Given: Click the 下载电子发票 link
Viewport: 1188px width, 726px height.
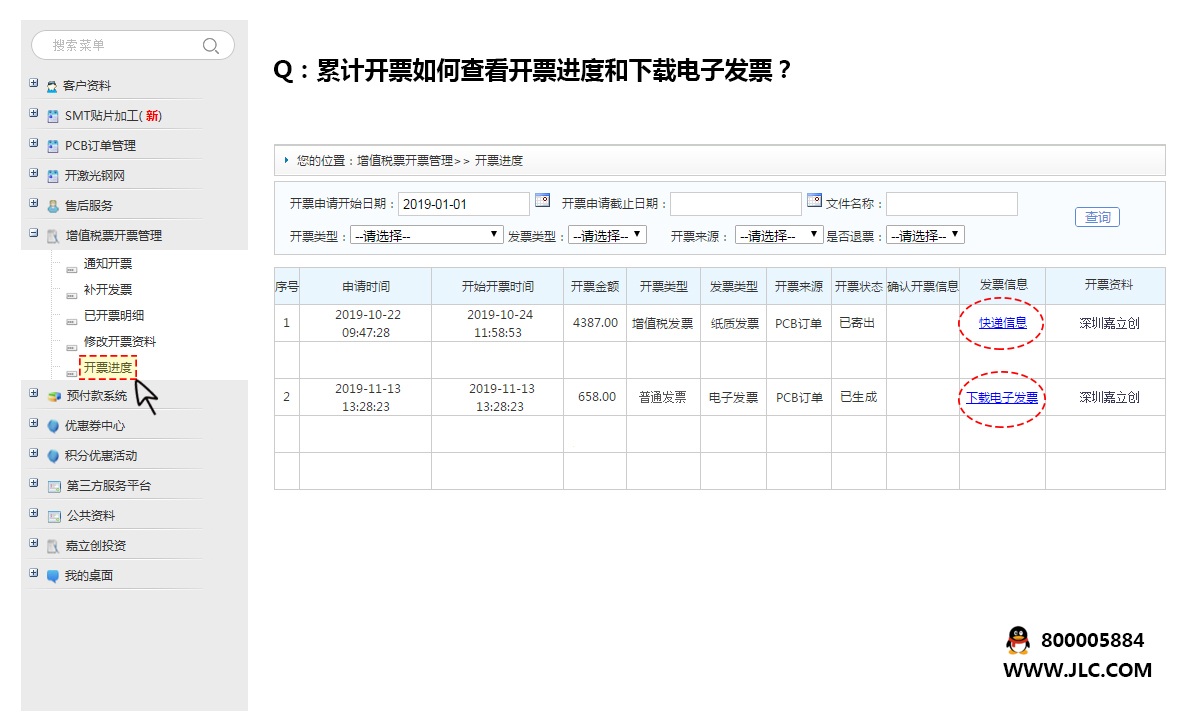Looking at the screenshot, I should (x=1001, y=397).
